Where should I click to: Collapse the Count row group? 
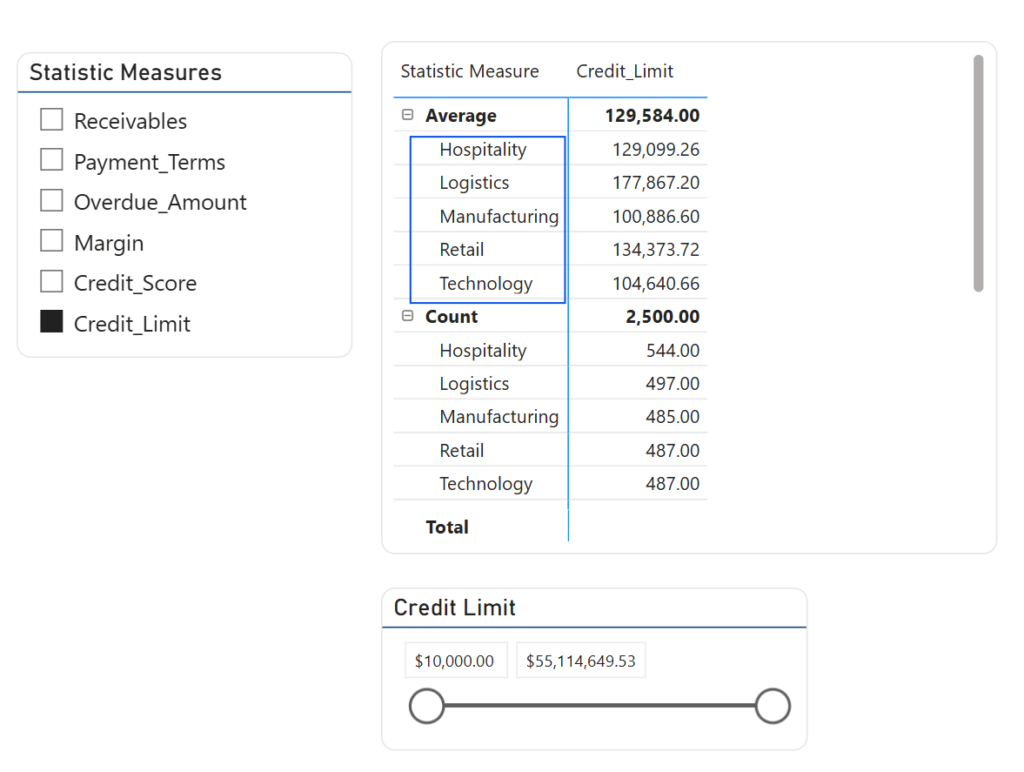point(408,316)
